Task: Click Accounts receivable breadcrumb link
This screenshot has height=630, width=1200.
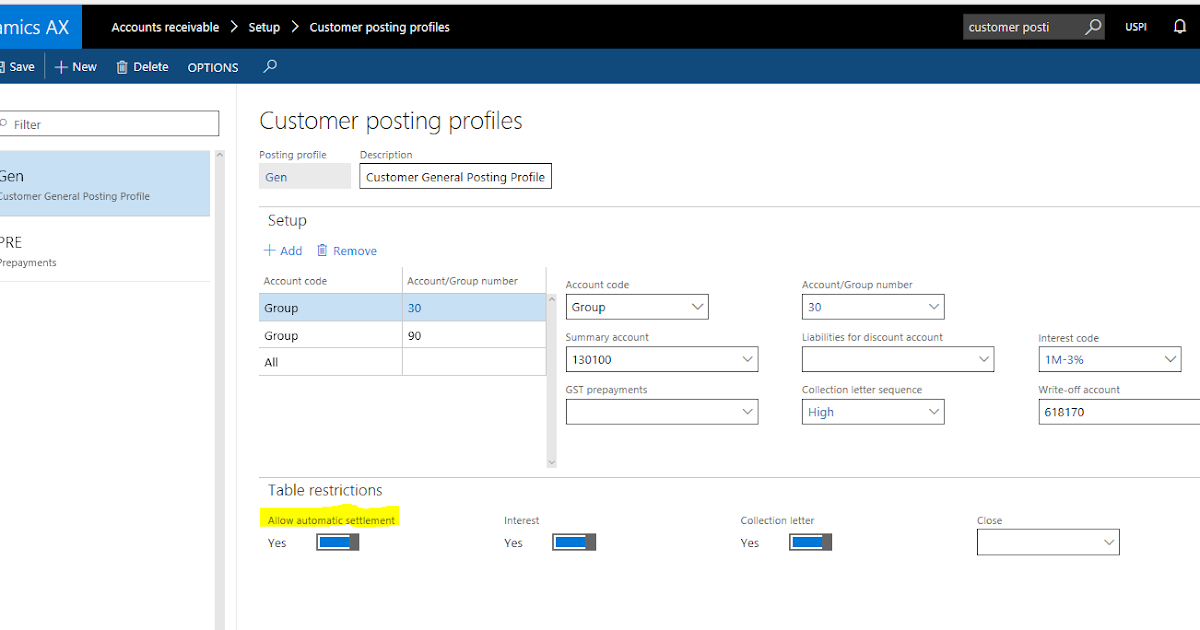Action: tap(165, 27)
